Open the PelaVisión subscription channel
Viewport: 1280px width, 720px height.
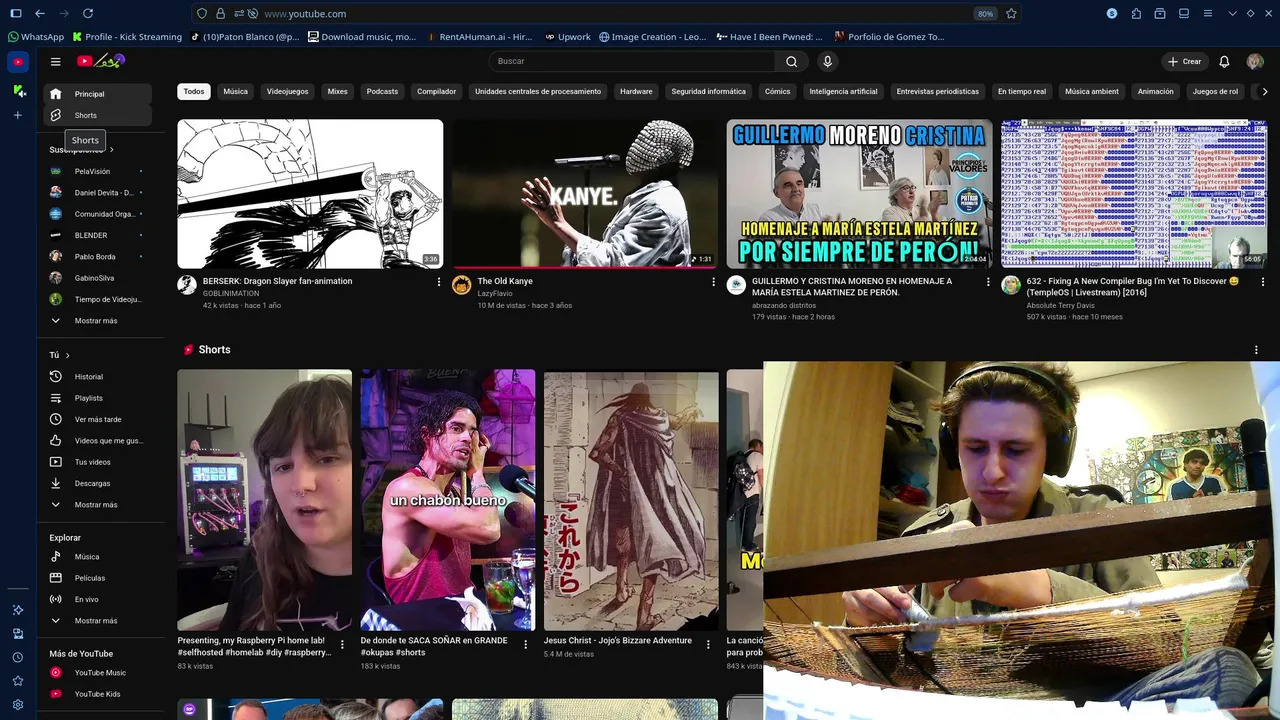(x=98, y=172)
